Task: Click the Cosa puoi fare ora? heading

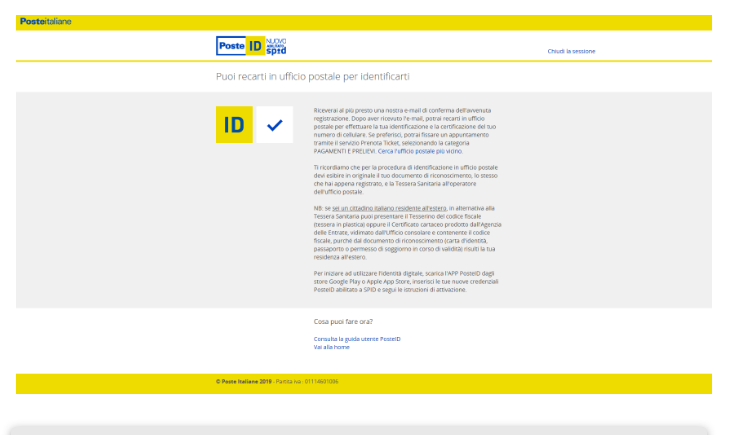Action: [x=343, y=321]
